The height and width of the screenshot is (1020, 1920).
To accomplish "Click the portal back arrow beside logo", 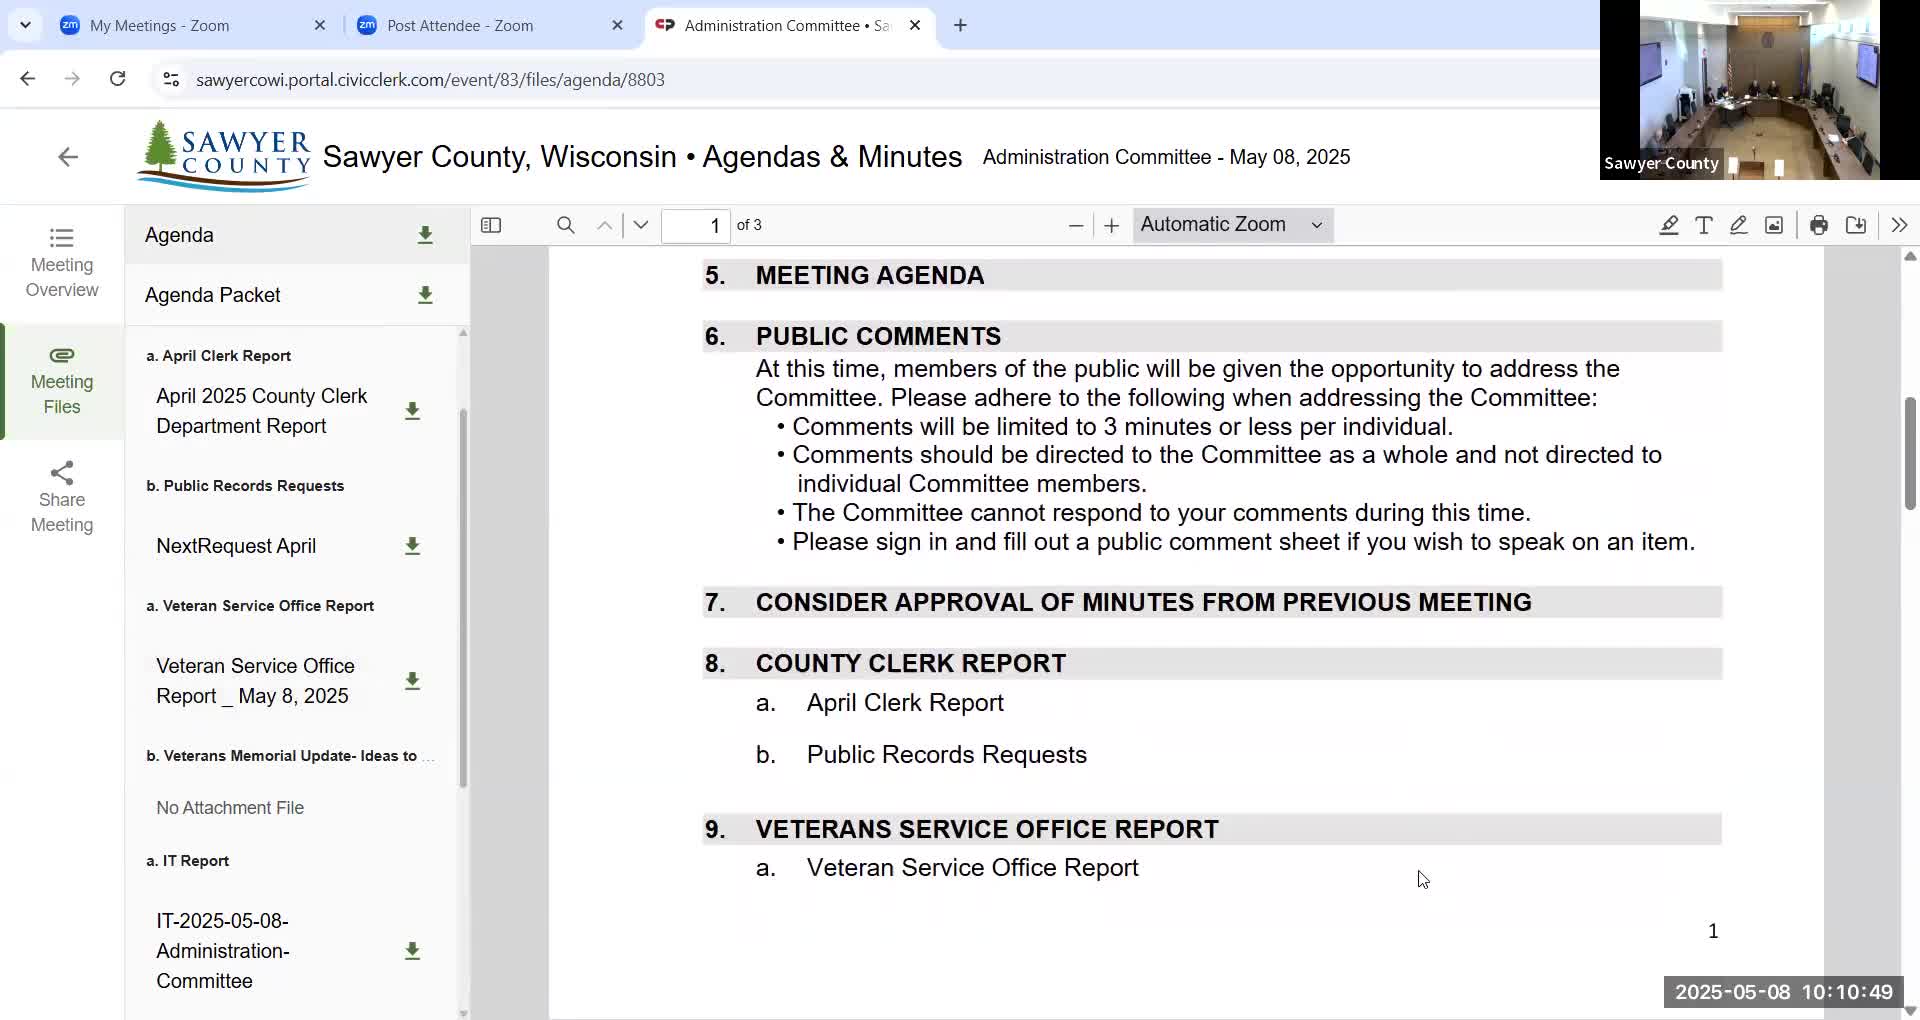I will point(68,157).
